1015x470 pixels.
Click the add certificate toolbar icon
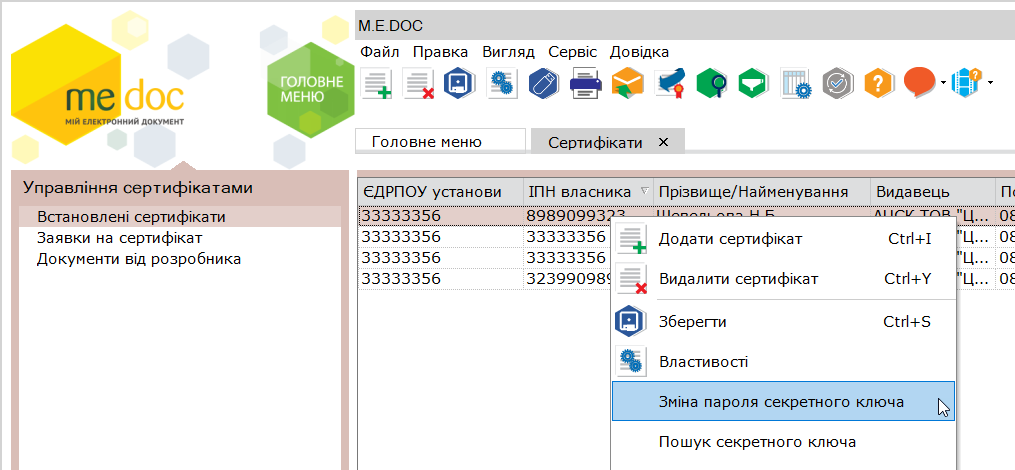[x=376, y=84]
